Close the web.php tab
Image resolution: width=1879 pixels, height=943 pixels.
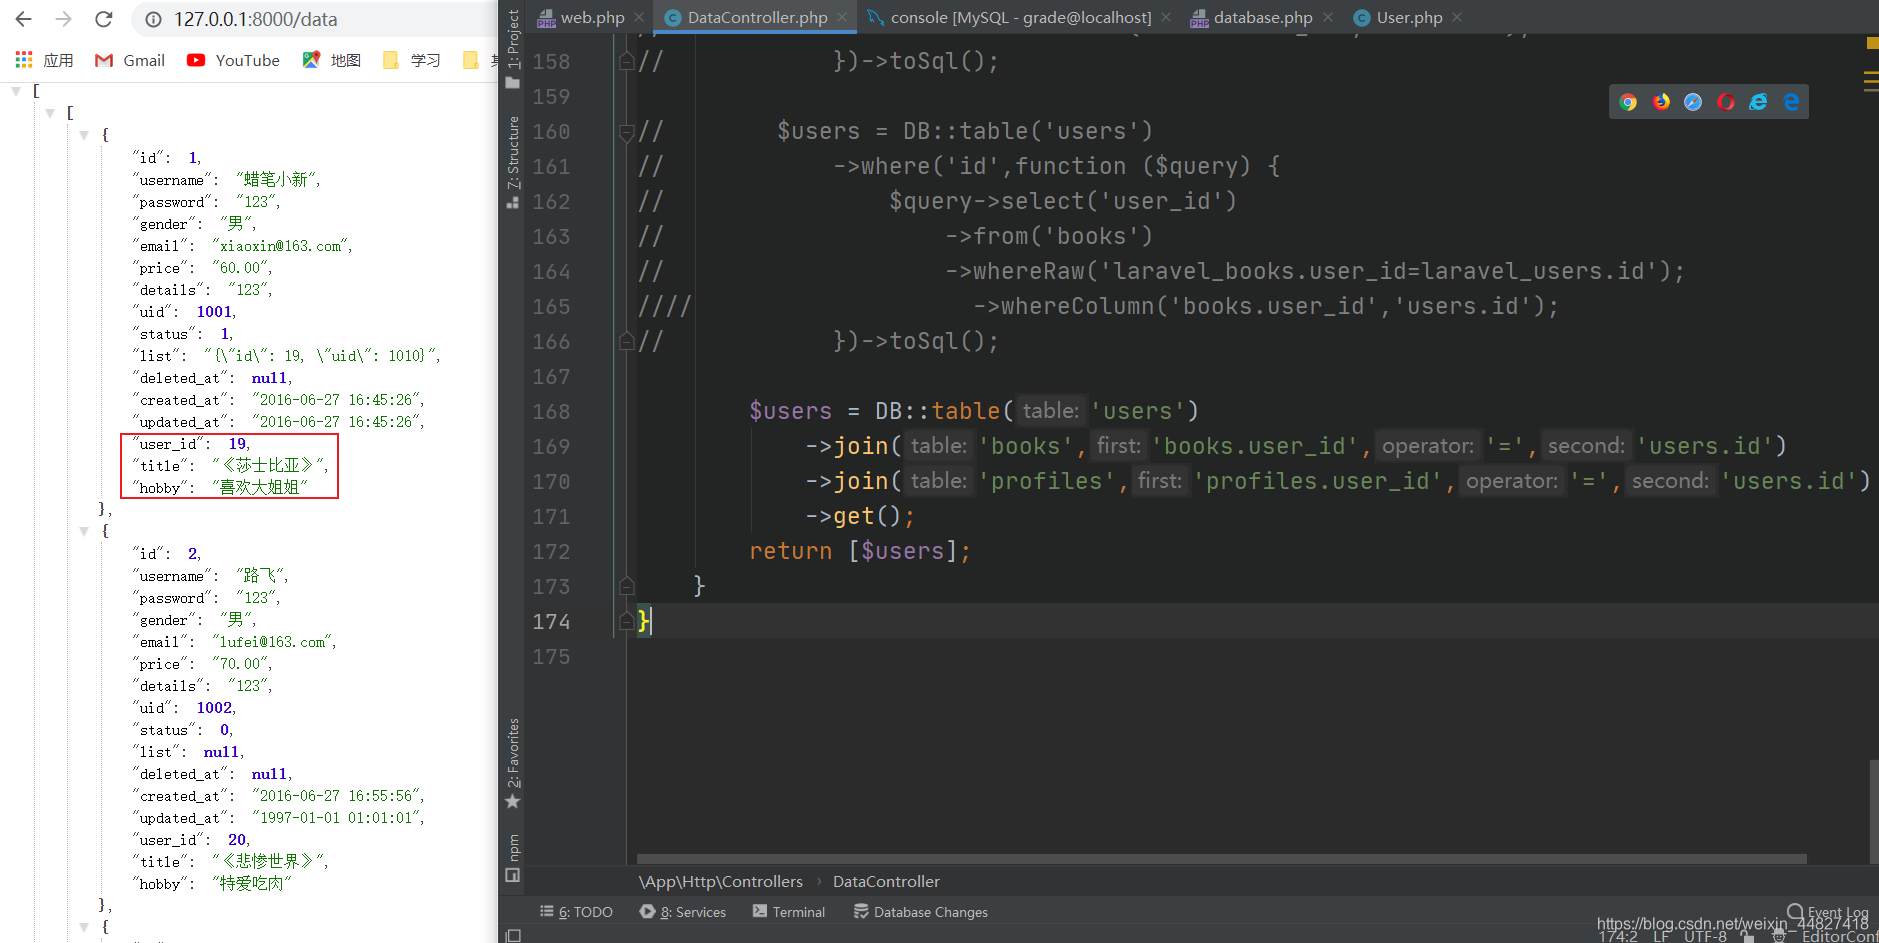[x=639, y=17]
